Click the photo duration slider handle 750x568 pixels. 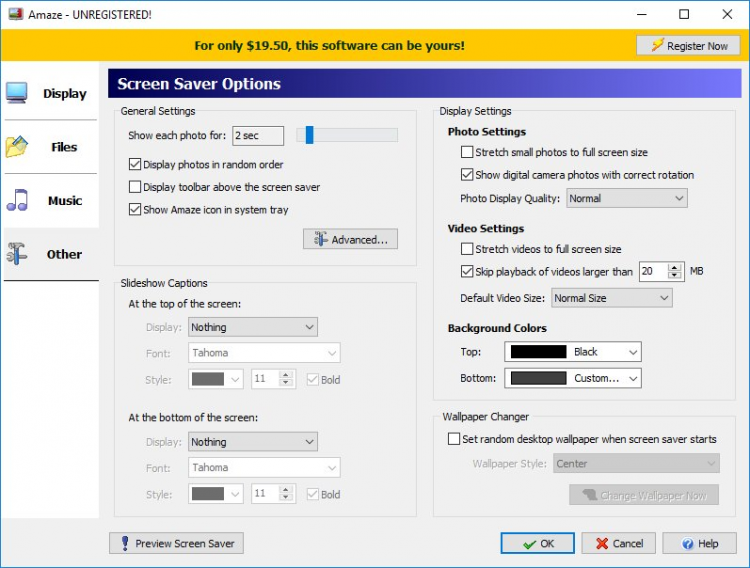pyautogui.click(x=309, y=135)
